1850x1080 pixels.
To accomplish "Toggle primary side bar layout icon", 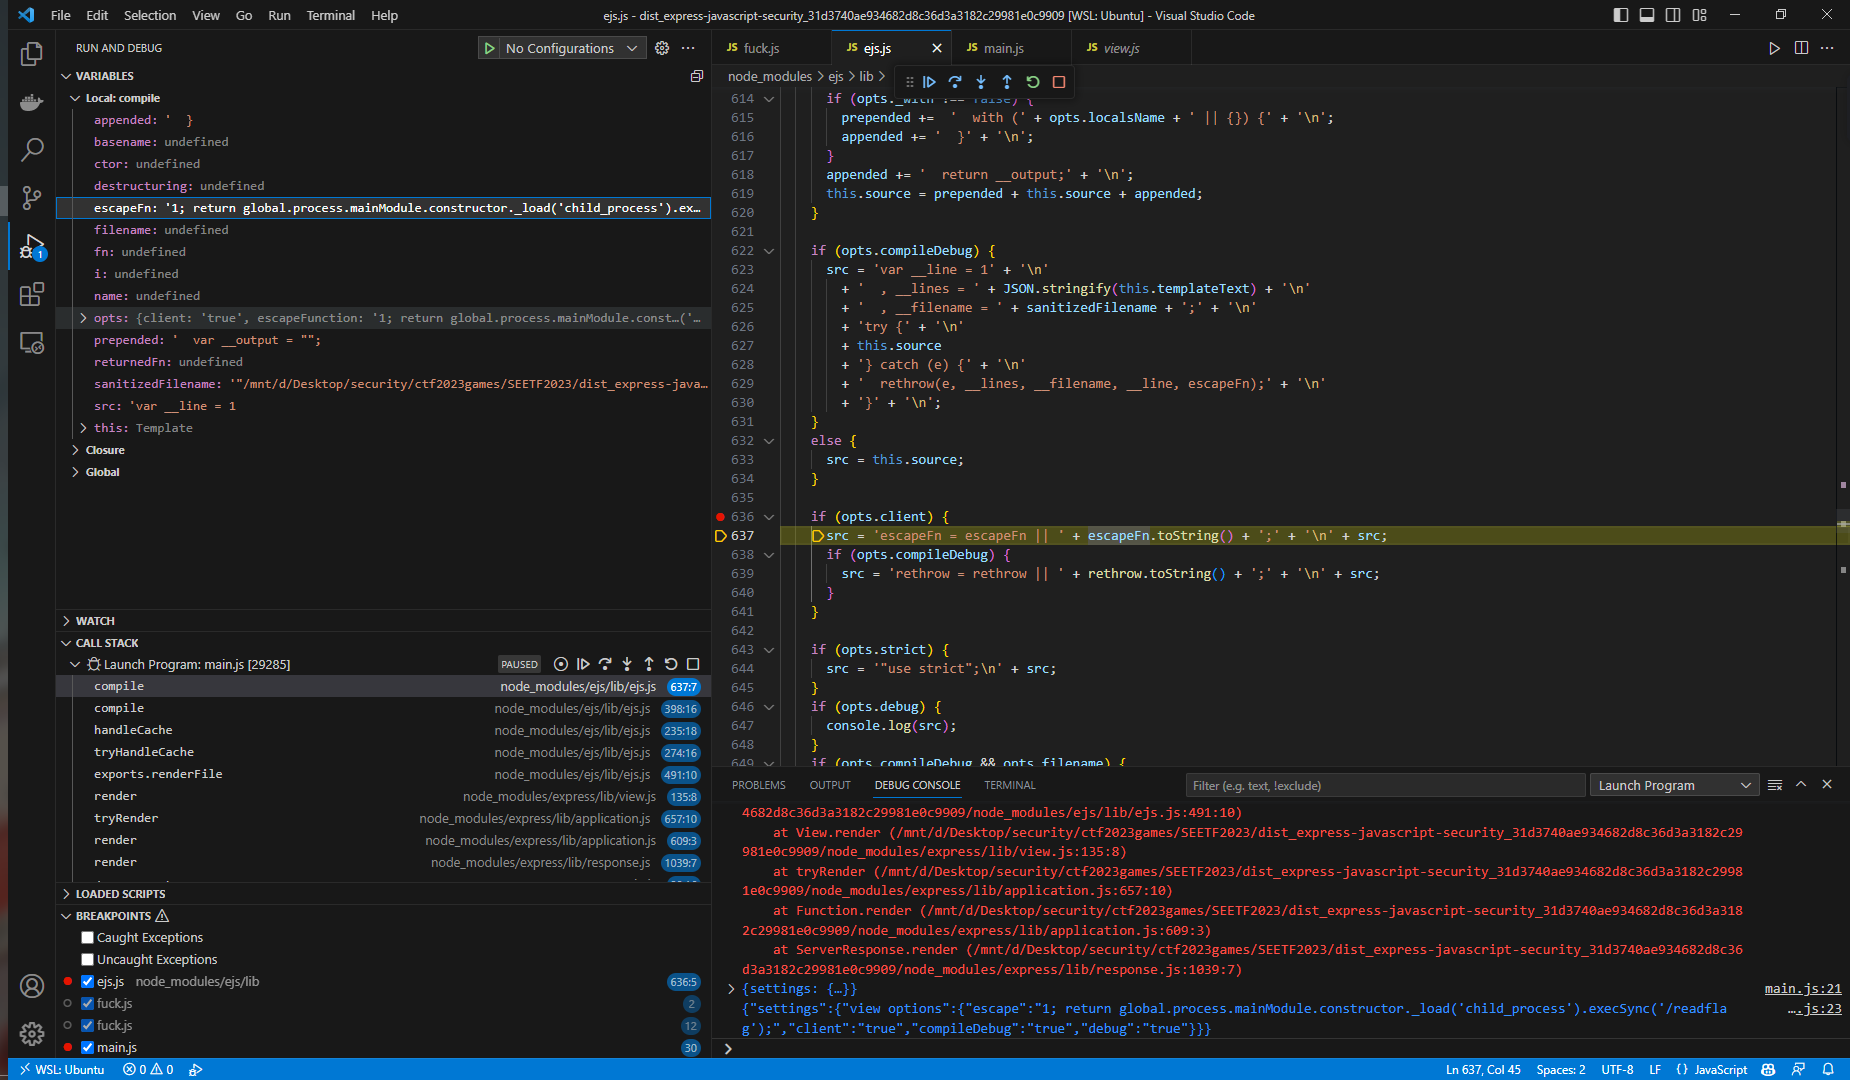I will pos(1621,15).
